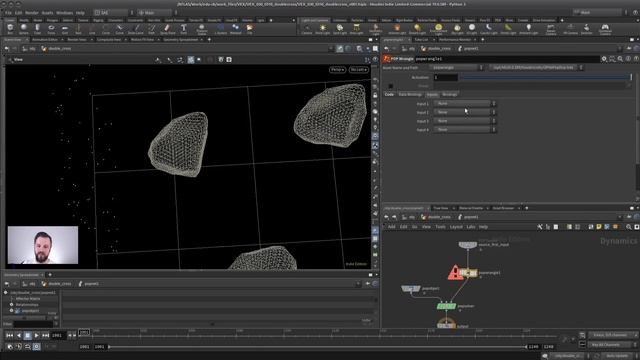Image resolution: width=640 pixels, height=360 pixels.
Task: Select the Font shelf tool
Action: point(184,29)
